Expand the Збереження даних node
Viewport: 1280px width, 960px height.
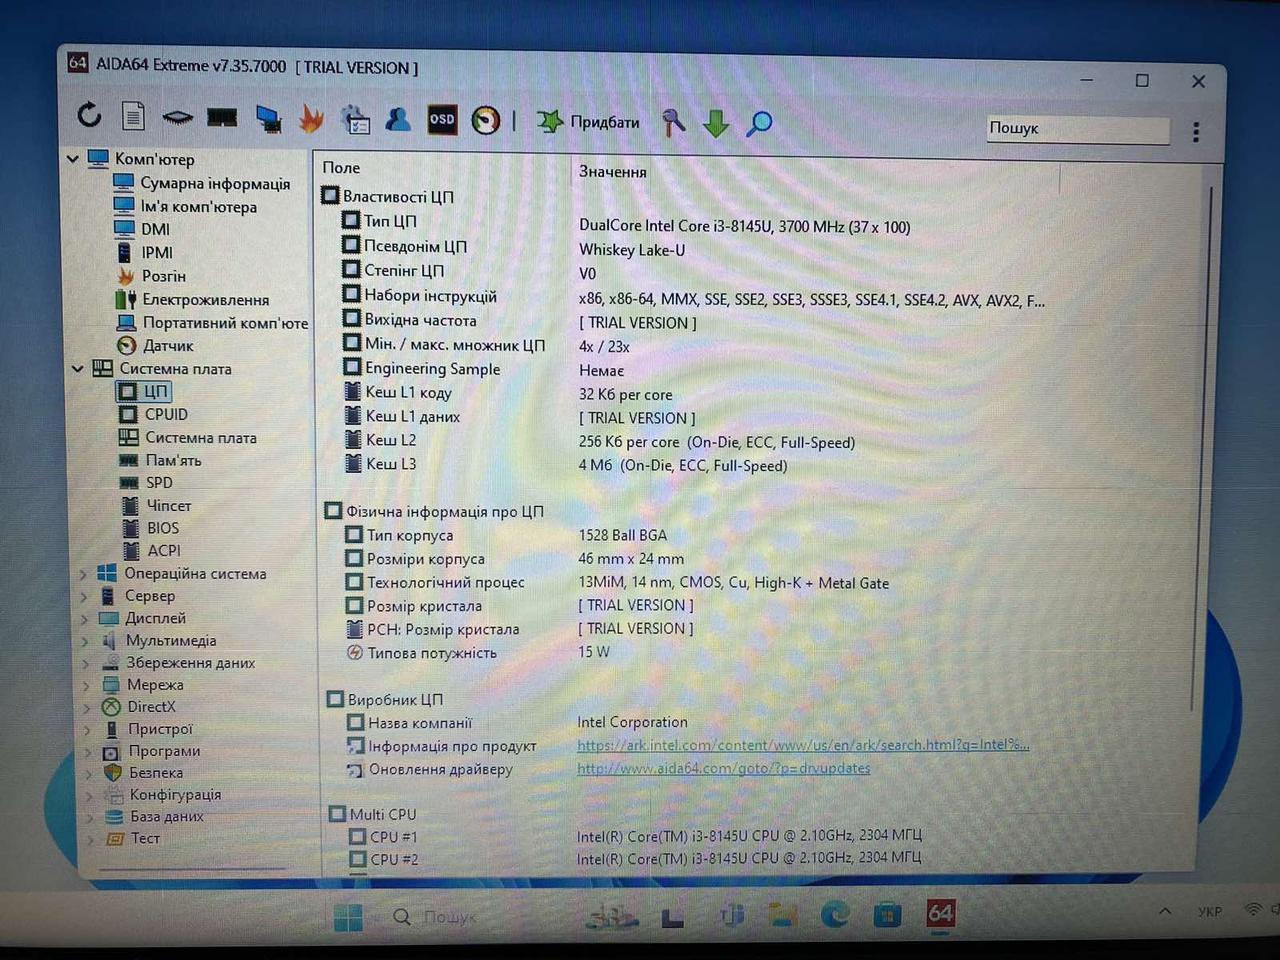tap(86, 663)
